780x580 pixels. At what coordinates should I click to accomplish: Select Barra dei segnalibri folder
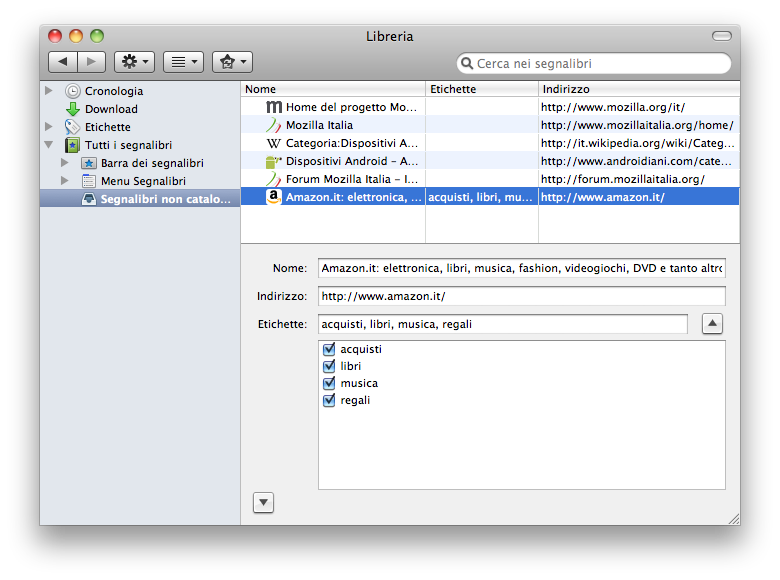tap(152, 163)
